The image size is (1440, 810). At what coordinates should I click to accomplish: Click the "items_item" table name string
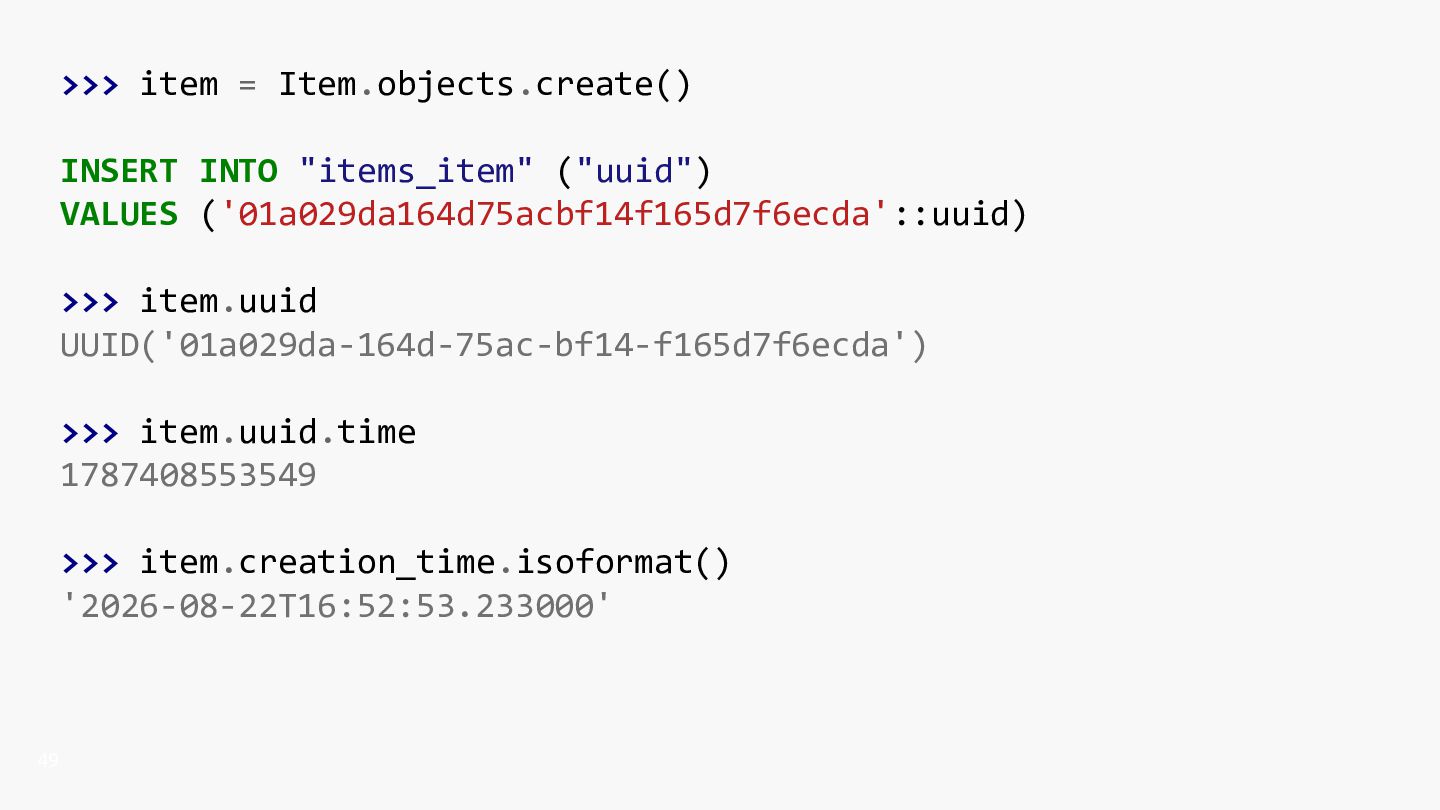[x=416, y=172]
